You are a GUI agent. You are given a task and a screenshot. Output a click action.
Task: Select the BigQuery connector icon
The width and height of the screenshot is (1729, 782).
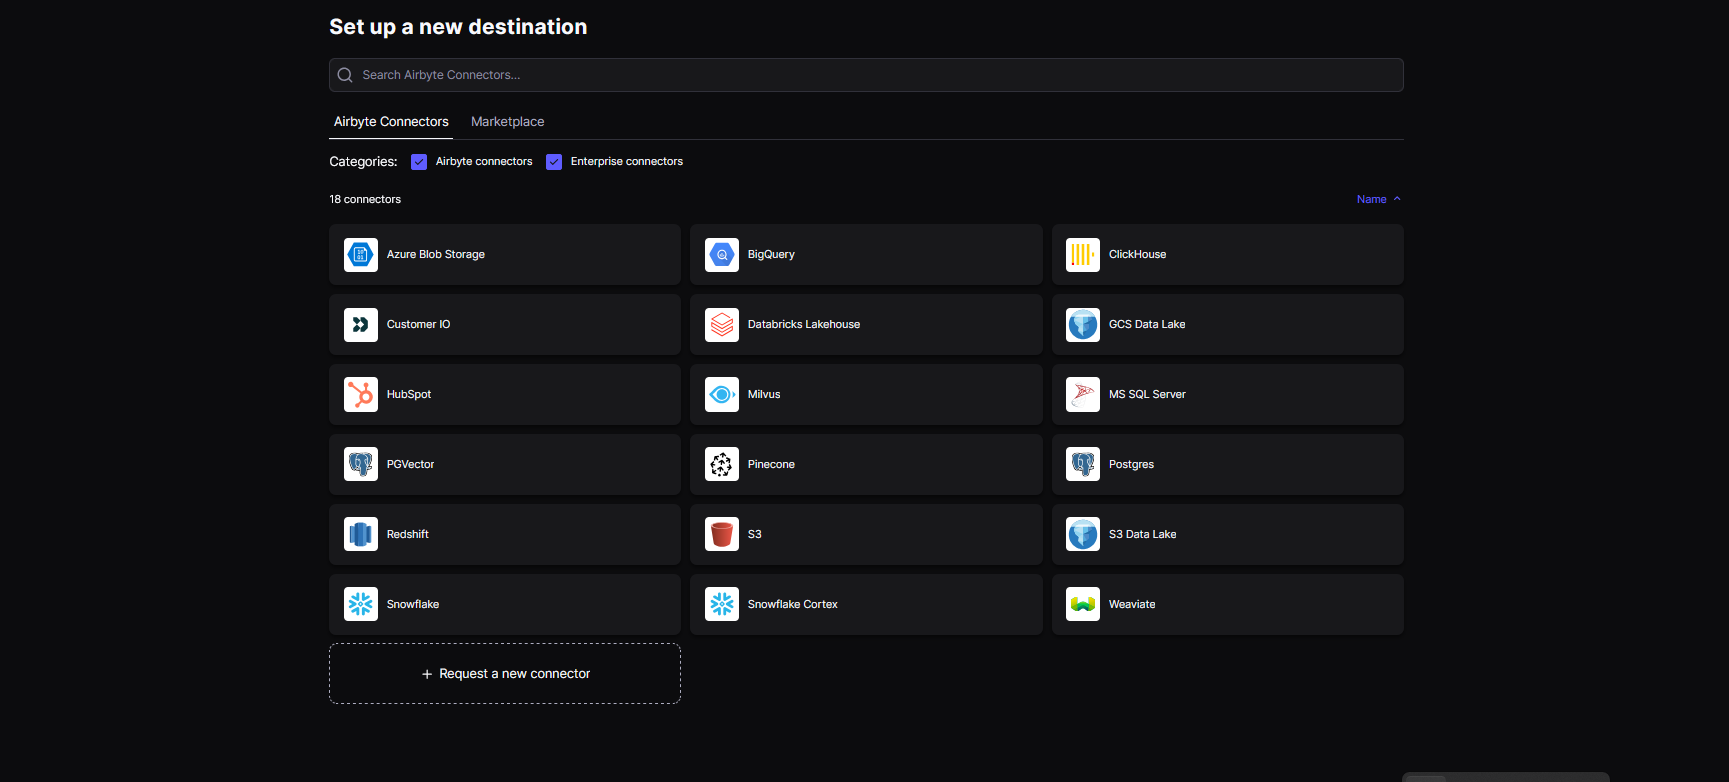(x=721, y=255)
